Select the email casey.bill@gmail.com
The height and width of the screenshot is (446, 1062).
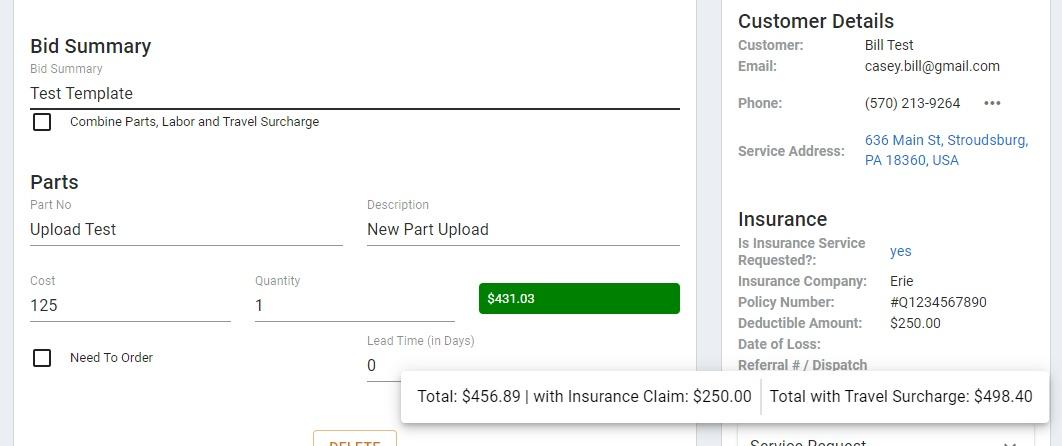coord(932,66)
